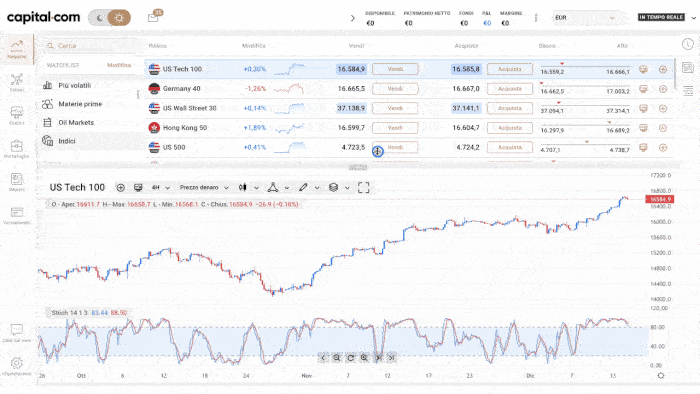Select the US 500 instrument row

409,147
